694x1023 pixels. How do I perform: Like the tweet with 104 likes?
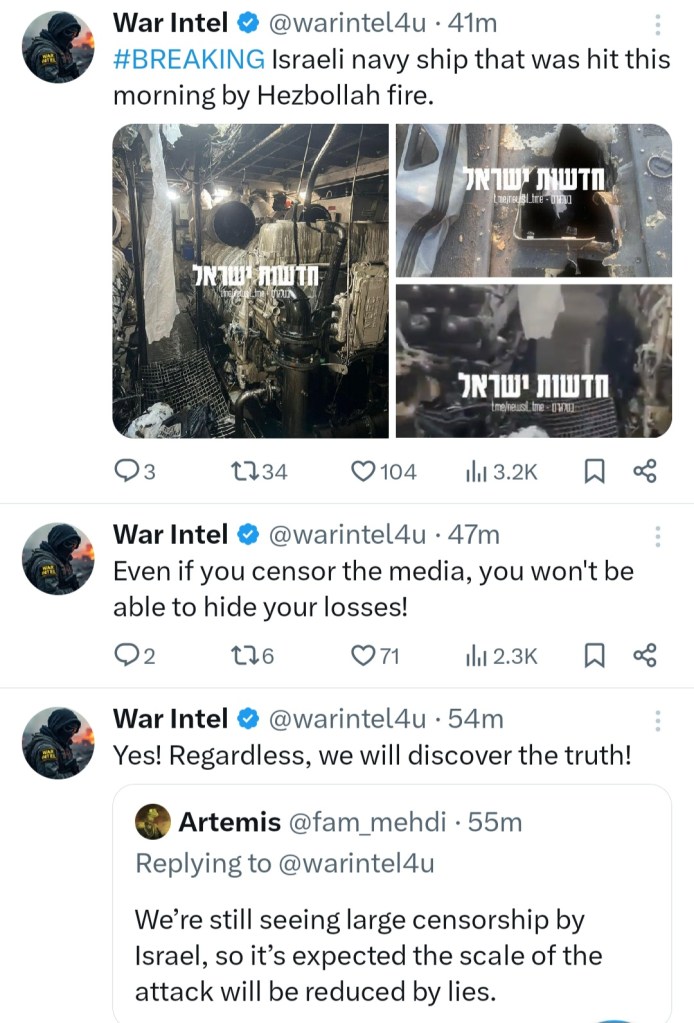(363, 471)
